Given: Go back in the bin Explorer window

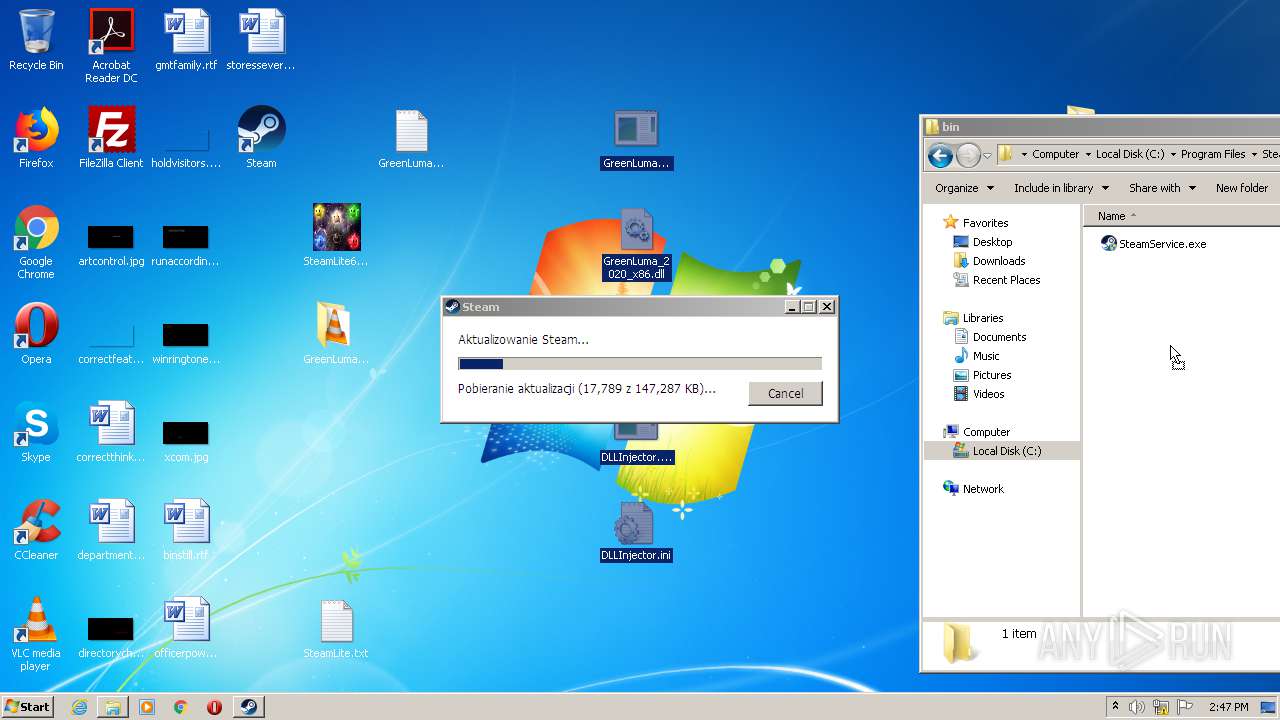Looking at the screenshot, I should [x=940, y=155].
